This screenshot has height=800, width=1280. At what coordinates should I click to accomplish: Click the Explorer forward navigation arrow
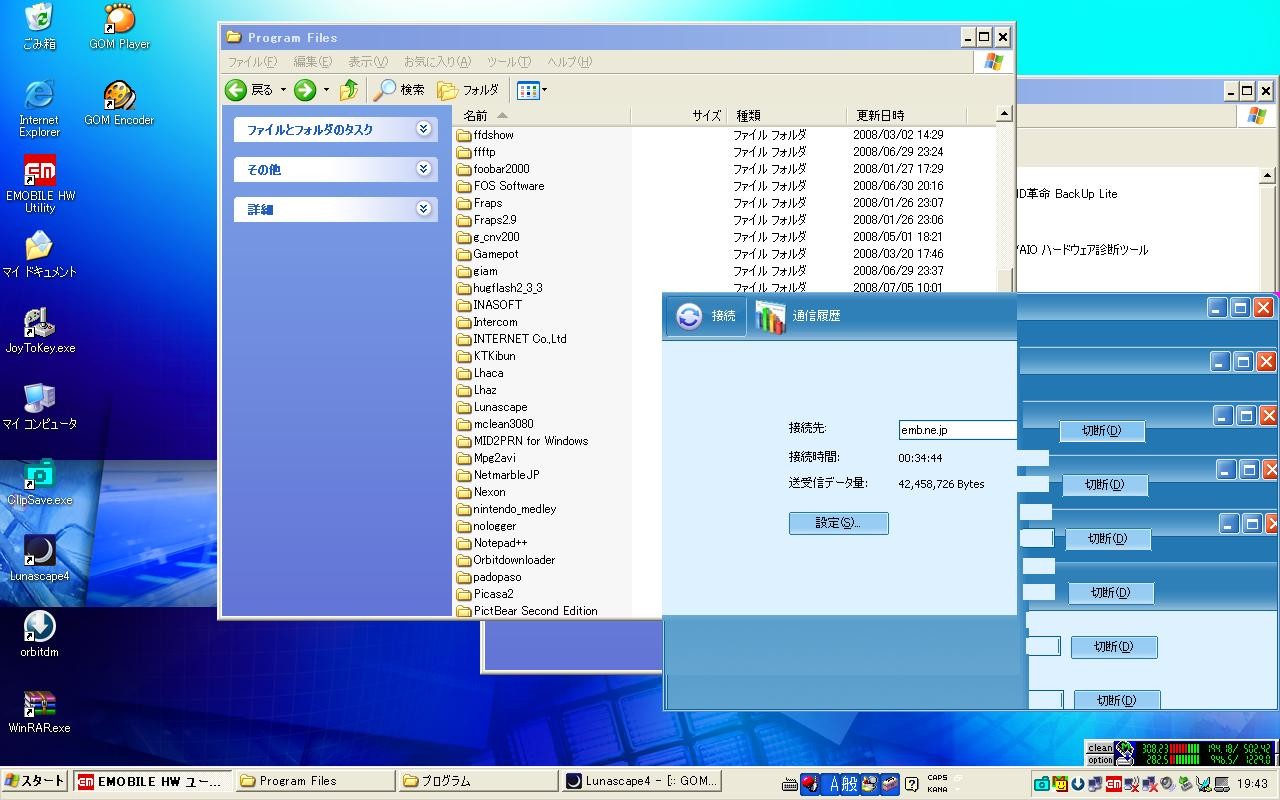[305, 90]
